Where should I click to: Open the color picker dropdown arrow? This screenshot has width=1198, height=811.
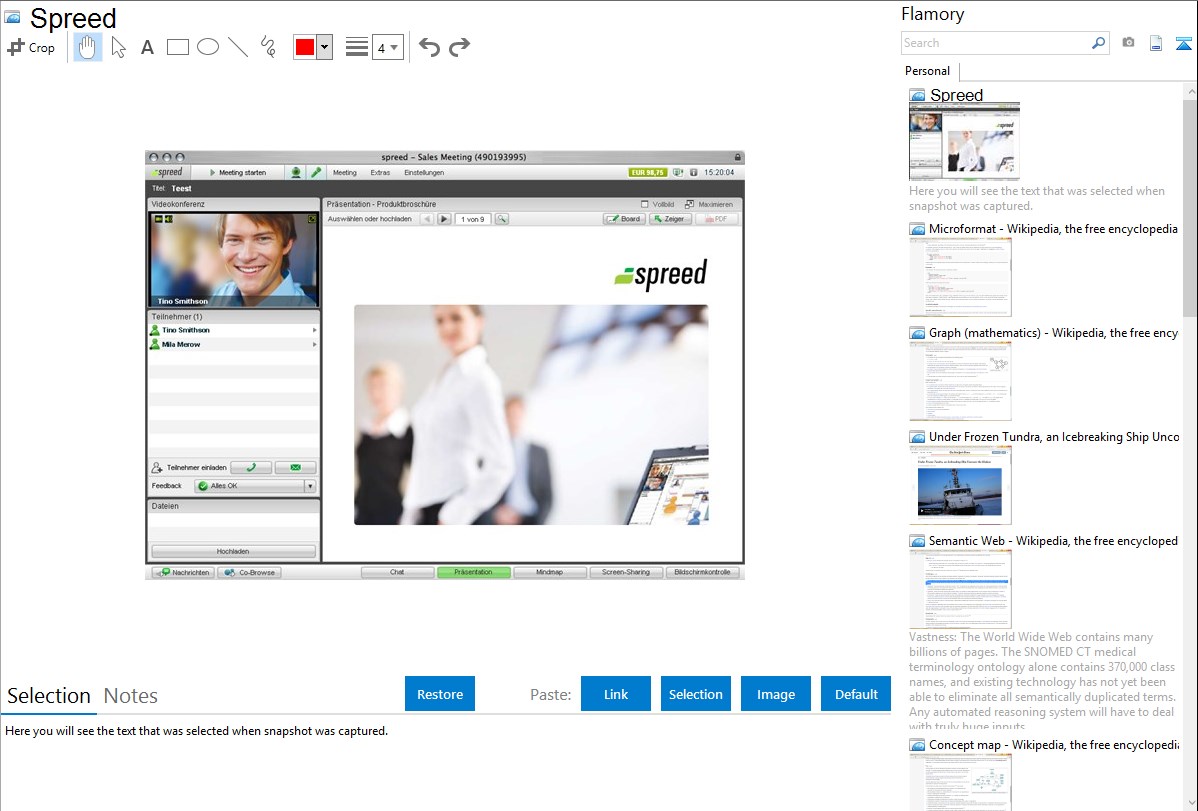(x=325, y=47)
